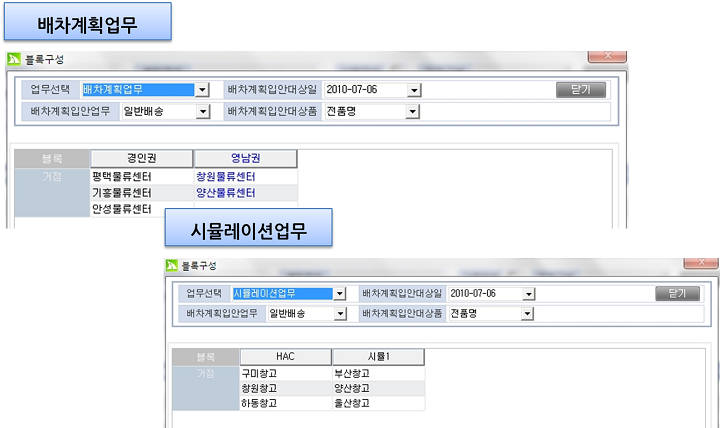This screenshot has width=720, height=428.
Task: Click the 평택물류센터 cell
Action: tap(142, 177)
